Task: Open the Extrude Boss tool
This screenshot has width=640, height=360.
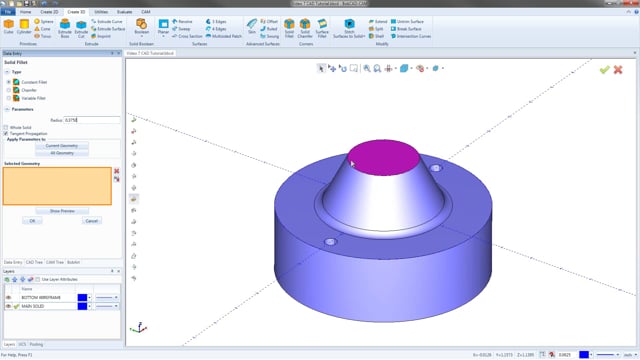Action: [64, 28]
